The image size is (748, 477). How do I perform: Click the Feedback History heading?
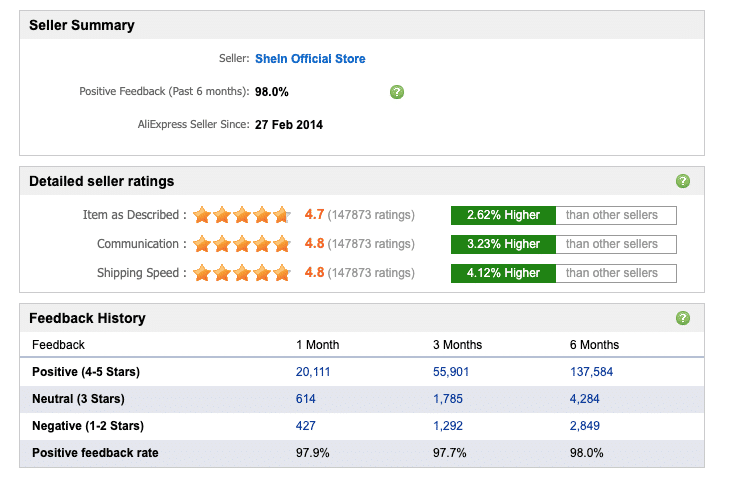click(87, 318)
